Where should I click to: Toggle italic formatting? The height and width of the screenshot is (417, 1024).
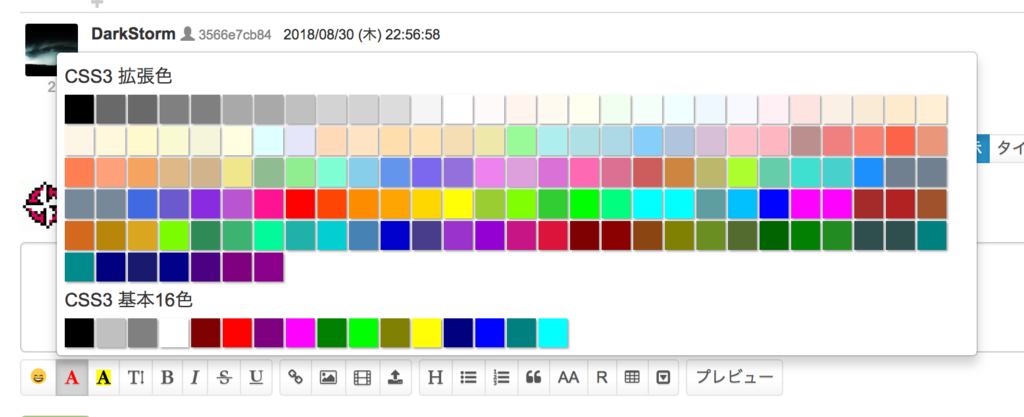[x=195, y=378]
